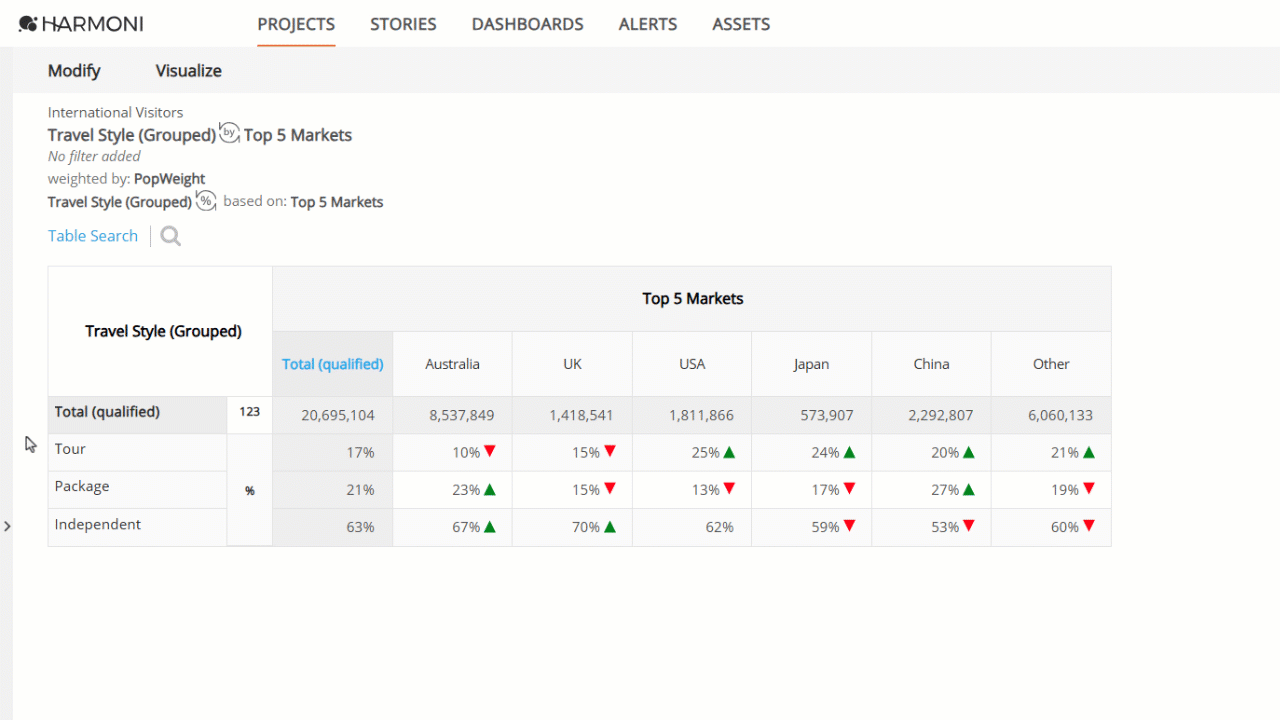Click red down arrow beside Other Independent 60%
1280x720 pixels.
point(1089,527)
